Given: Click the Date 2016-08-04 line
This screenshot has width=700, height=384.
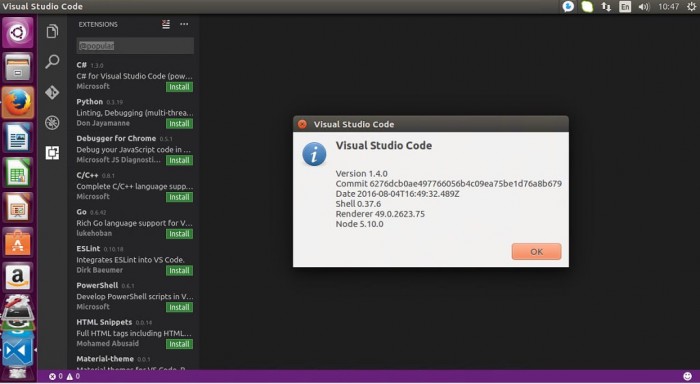Looking at the screenshot, I should click(397, 194).
